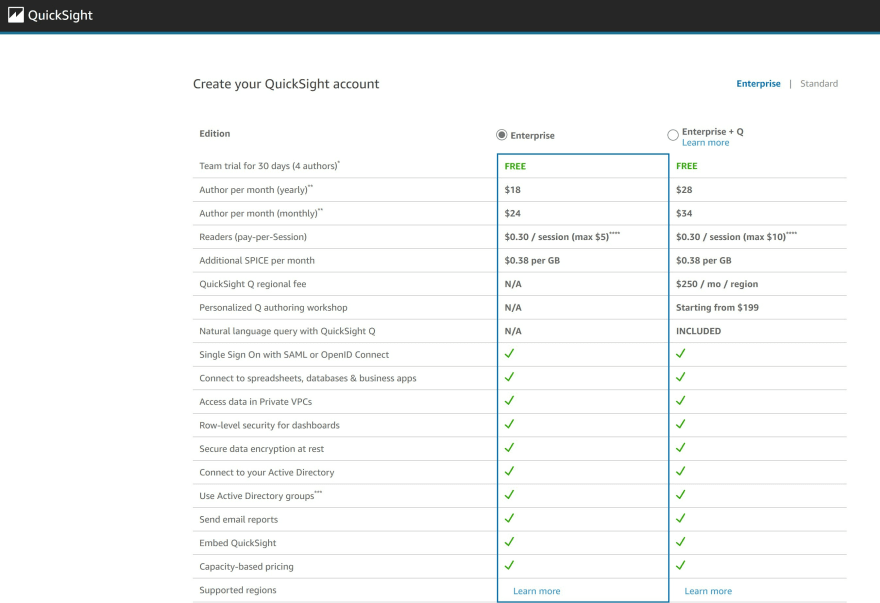The height and width of the screenshot is (603, 880).
Task: Click Natural language query with QuickSight Q label
Action: (x=287, y=331)
